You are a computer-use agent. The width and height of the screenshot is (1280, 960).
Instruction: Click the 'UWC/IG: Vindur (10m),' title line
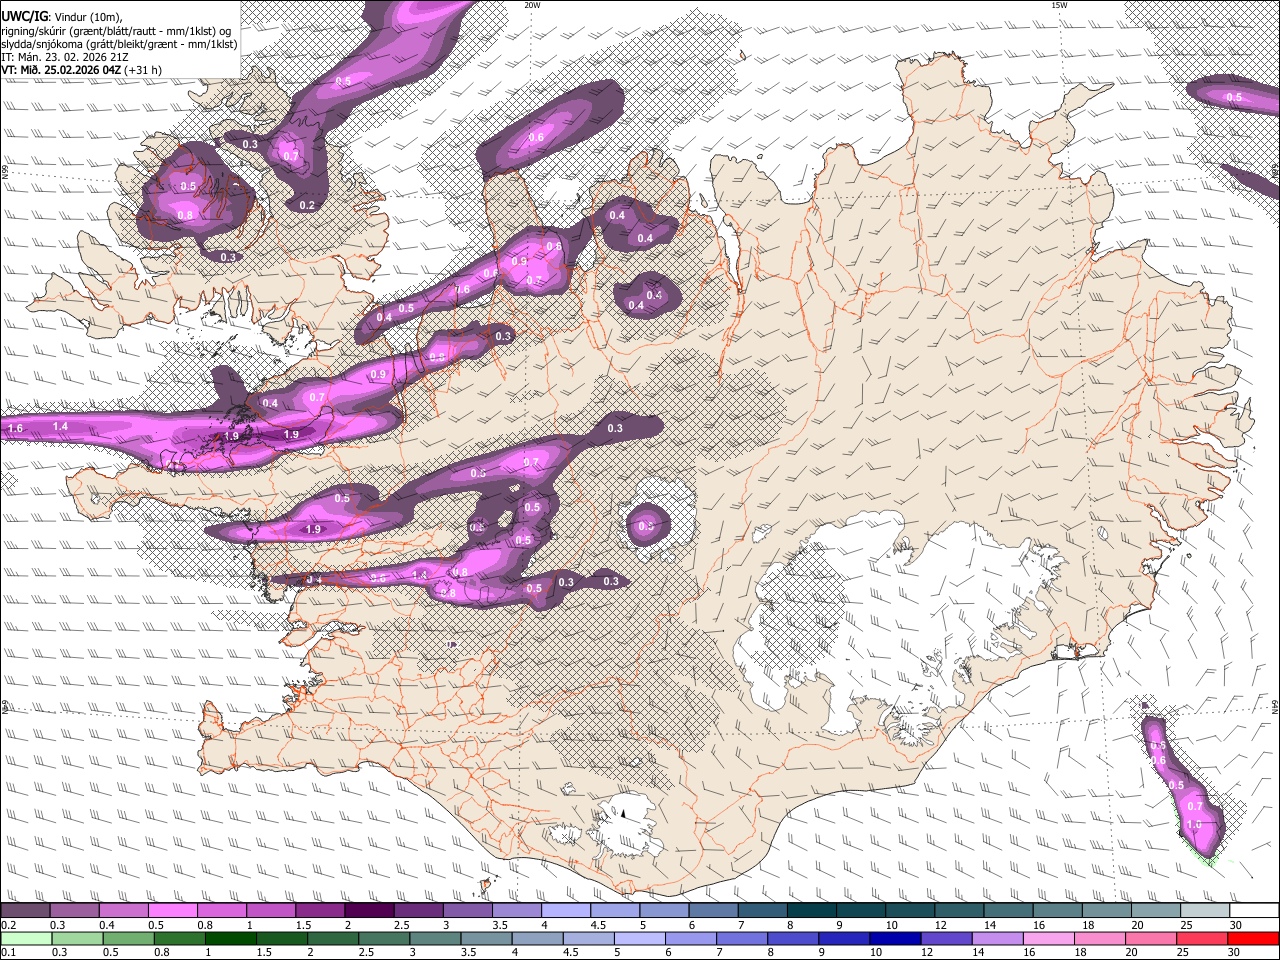point(62,17)
